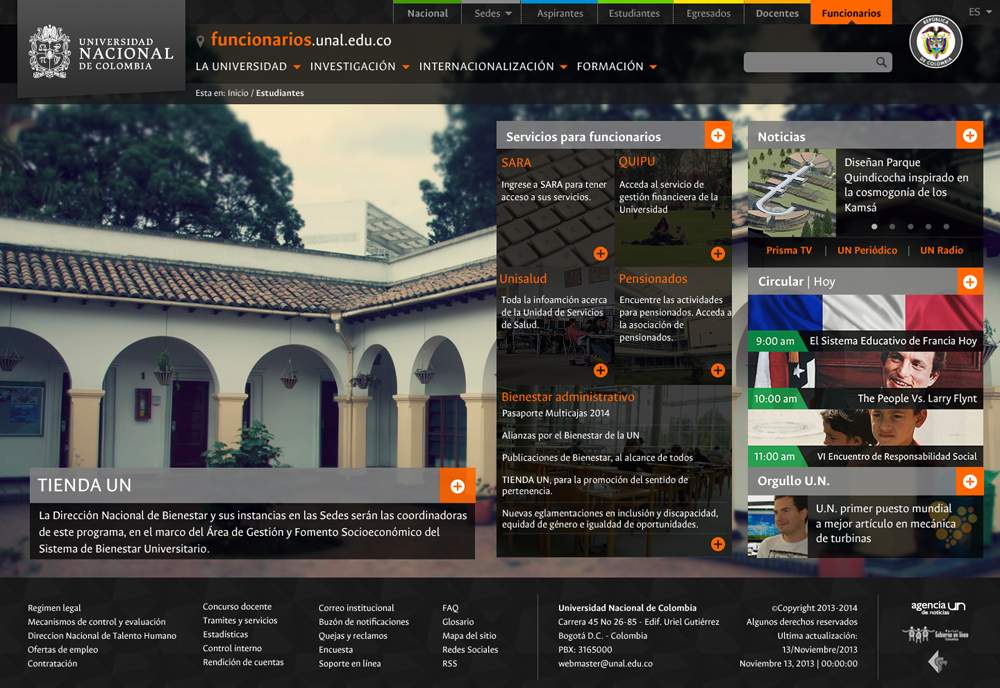Click the plus icon on Noticias header
This screenshot has width=1000, height=688.
pyautogui.click(x=969, y=136)
